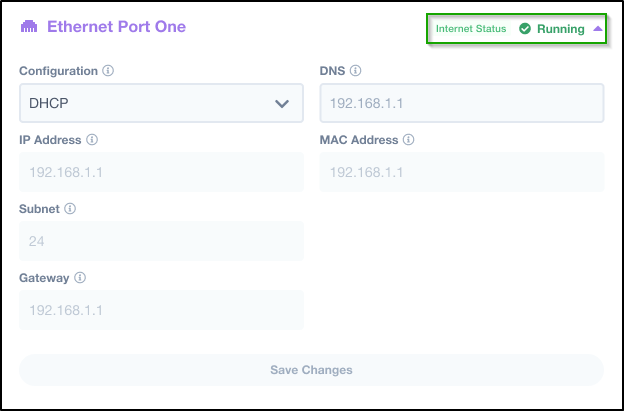The height and width of the screenshot is (411, 624).
Task: Click the Ethernet Port One heading
Action: (x=117, y=27)
